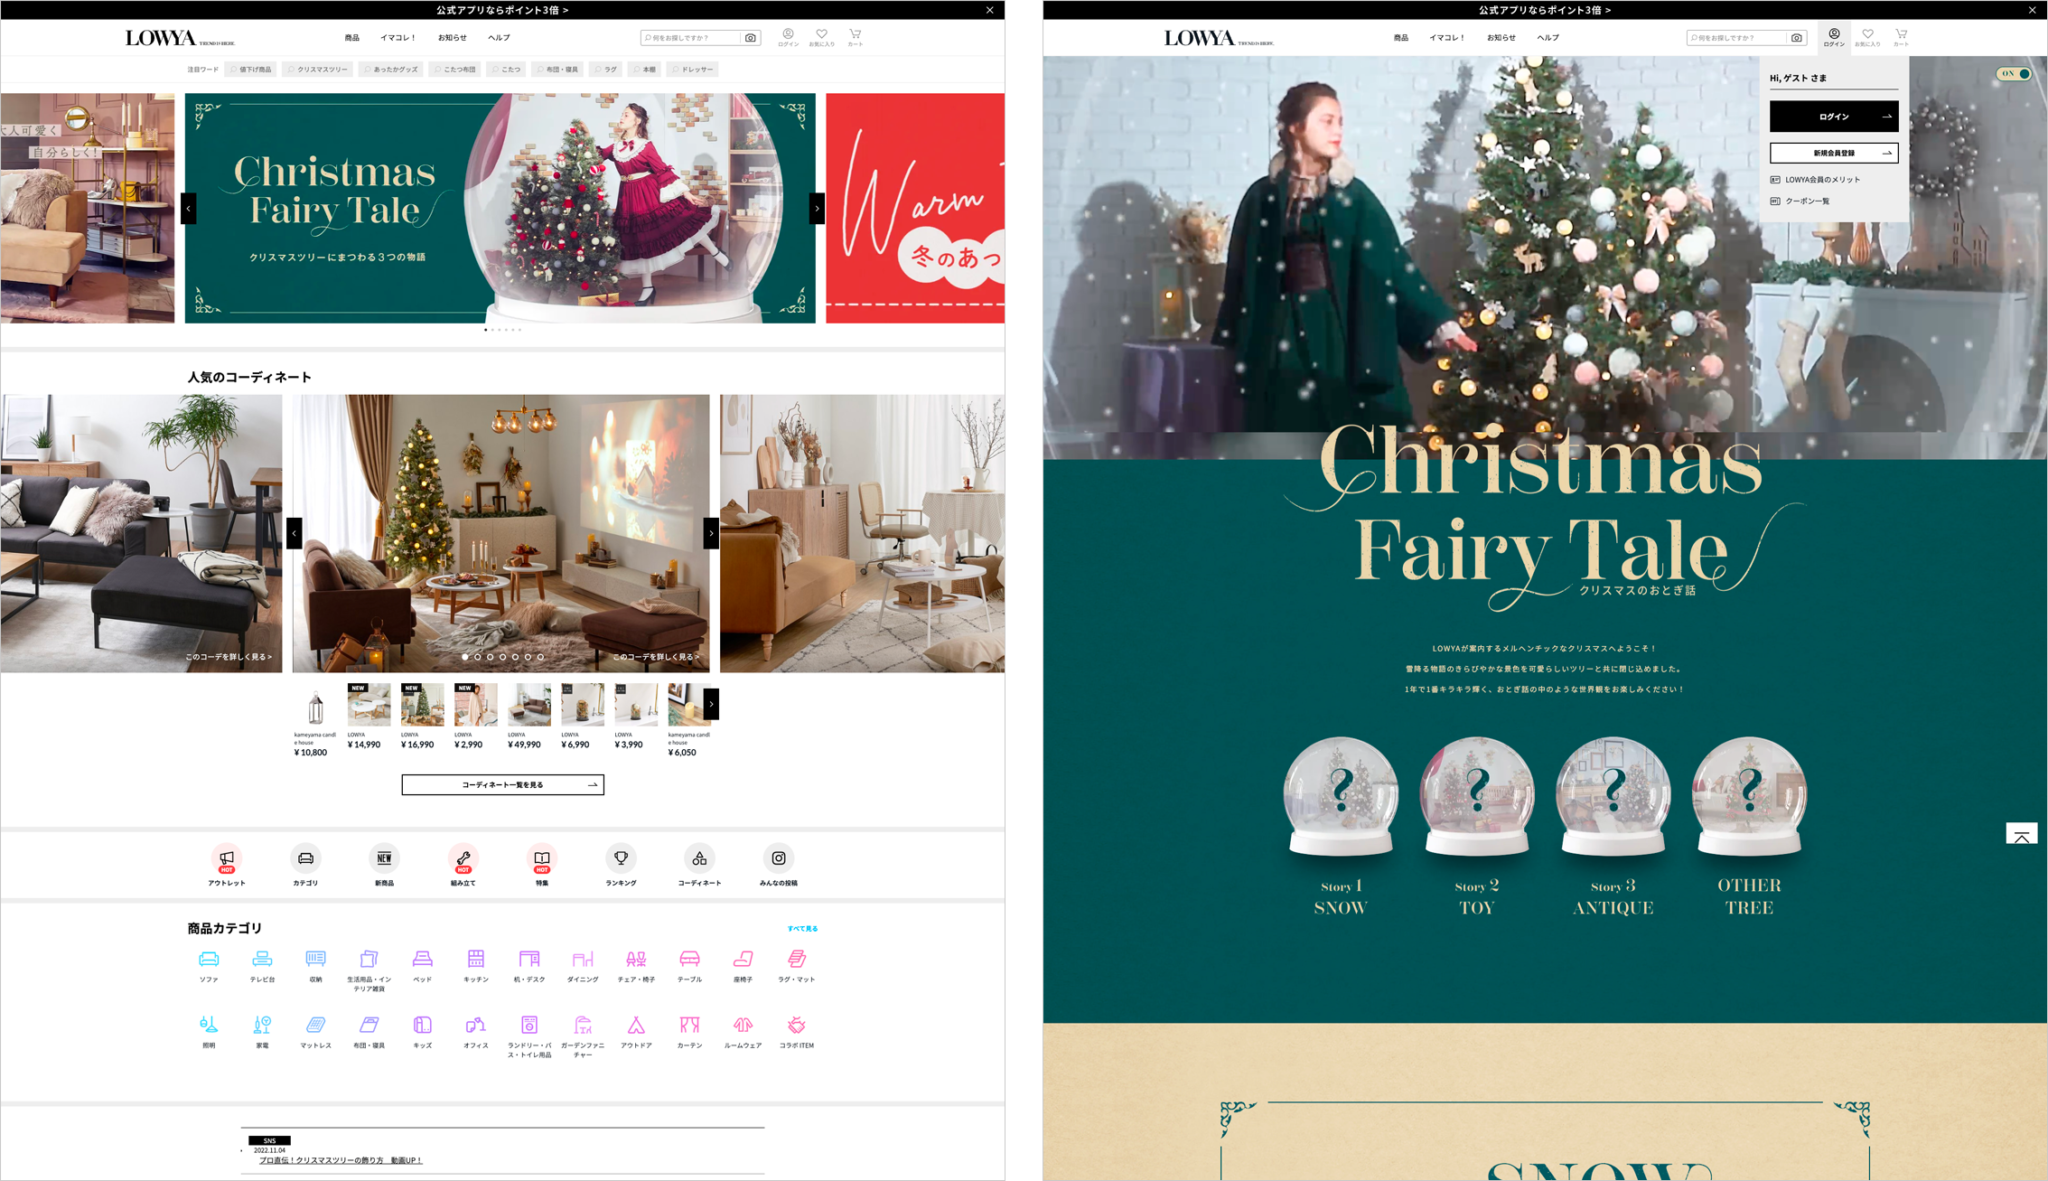Open the 商品 menu in the header
Image resolution: width=2048 pixels, height=1181 pixels.
[351, 37]
